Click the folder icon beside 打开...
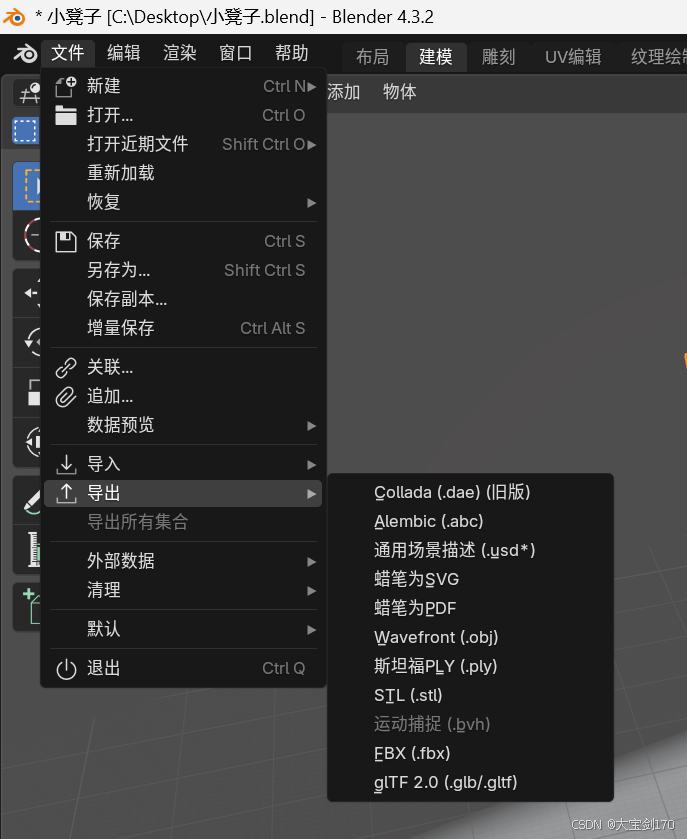Viewport: 687px width, 839px height. click(x=66, y=115)
